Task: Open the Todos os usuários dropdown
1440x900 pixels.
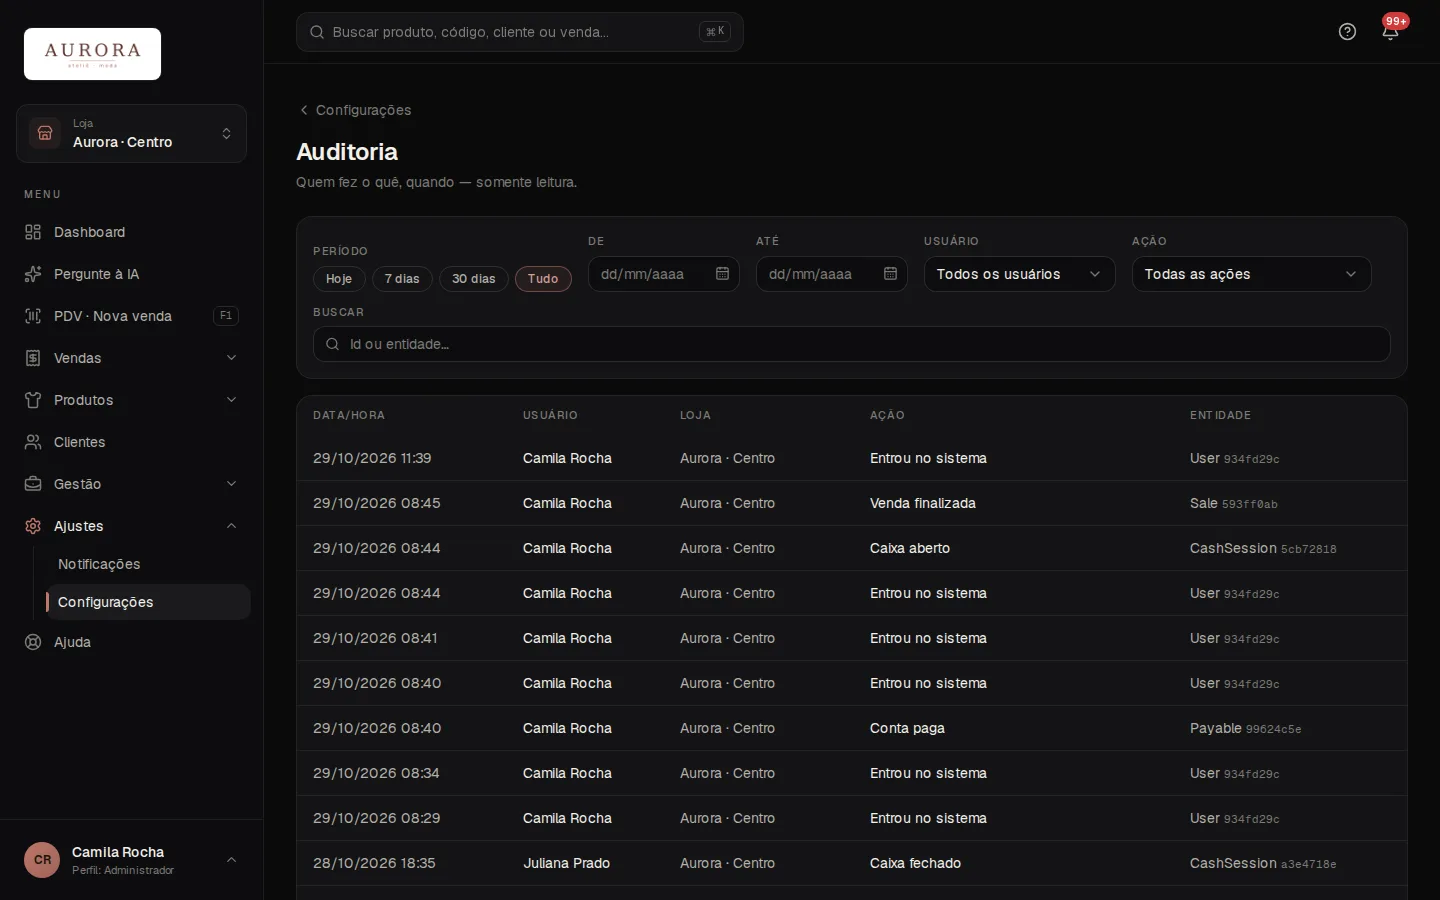Action: click(1019, 274)
